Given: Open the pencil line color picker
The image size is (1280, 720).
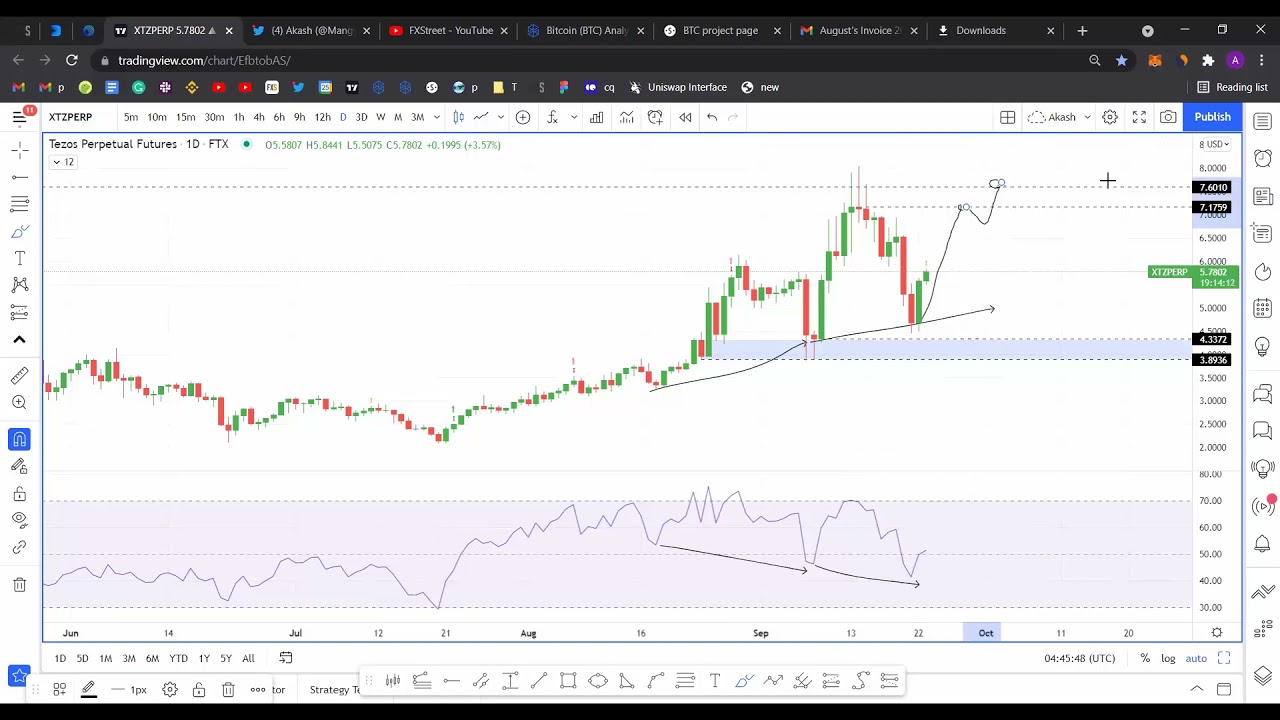Looking at the screenshot, I should pyautogui.click(x=89, y=689).
